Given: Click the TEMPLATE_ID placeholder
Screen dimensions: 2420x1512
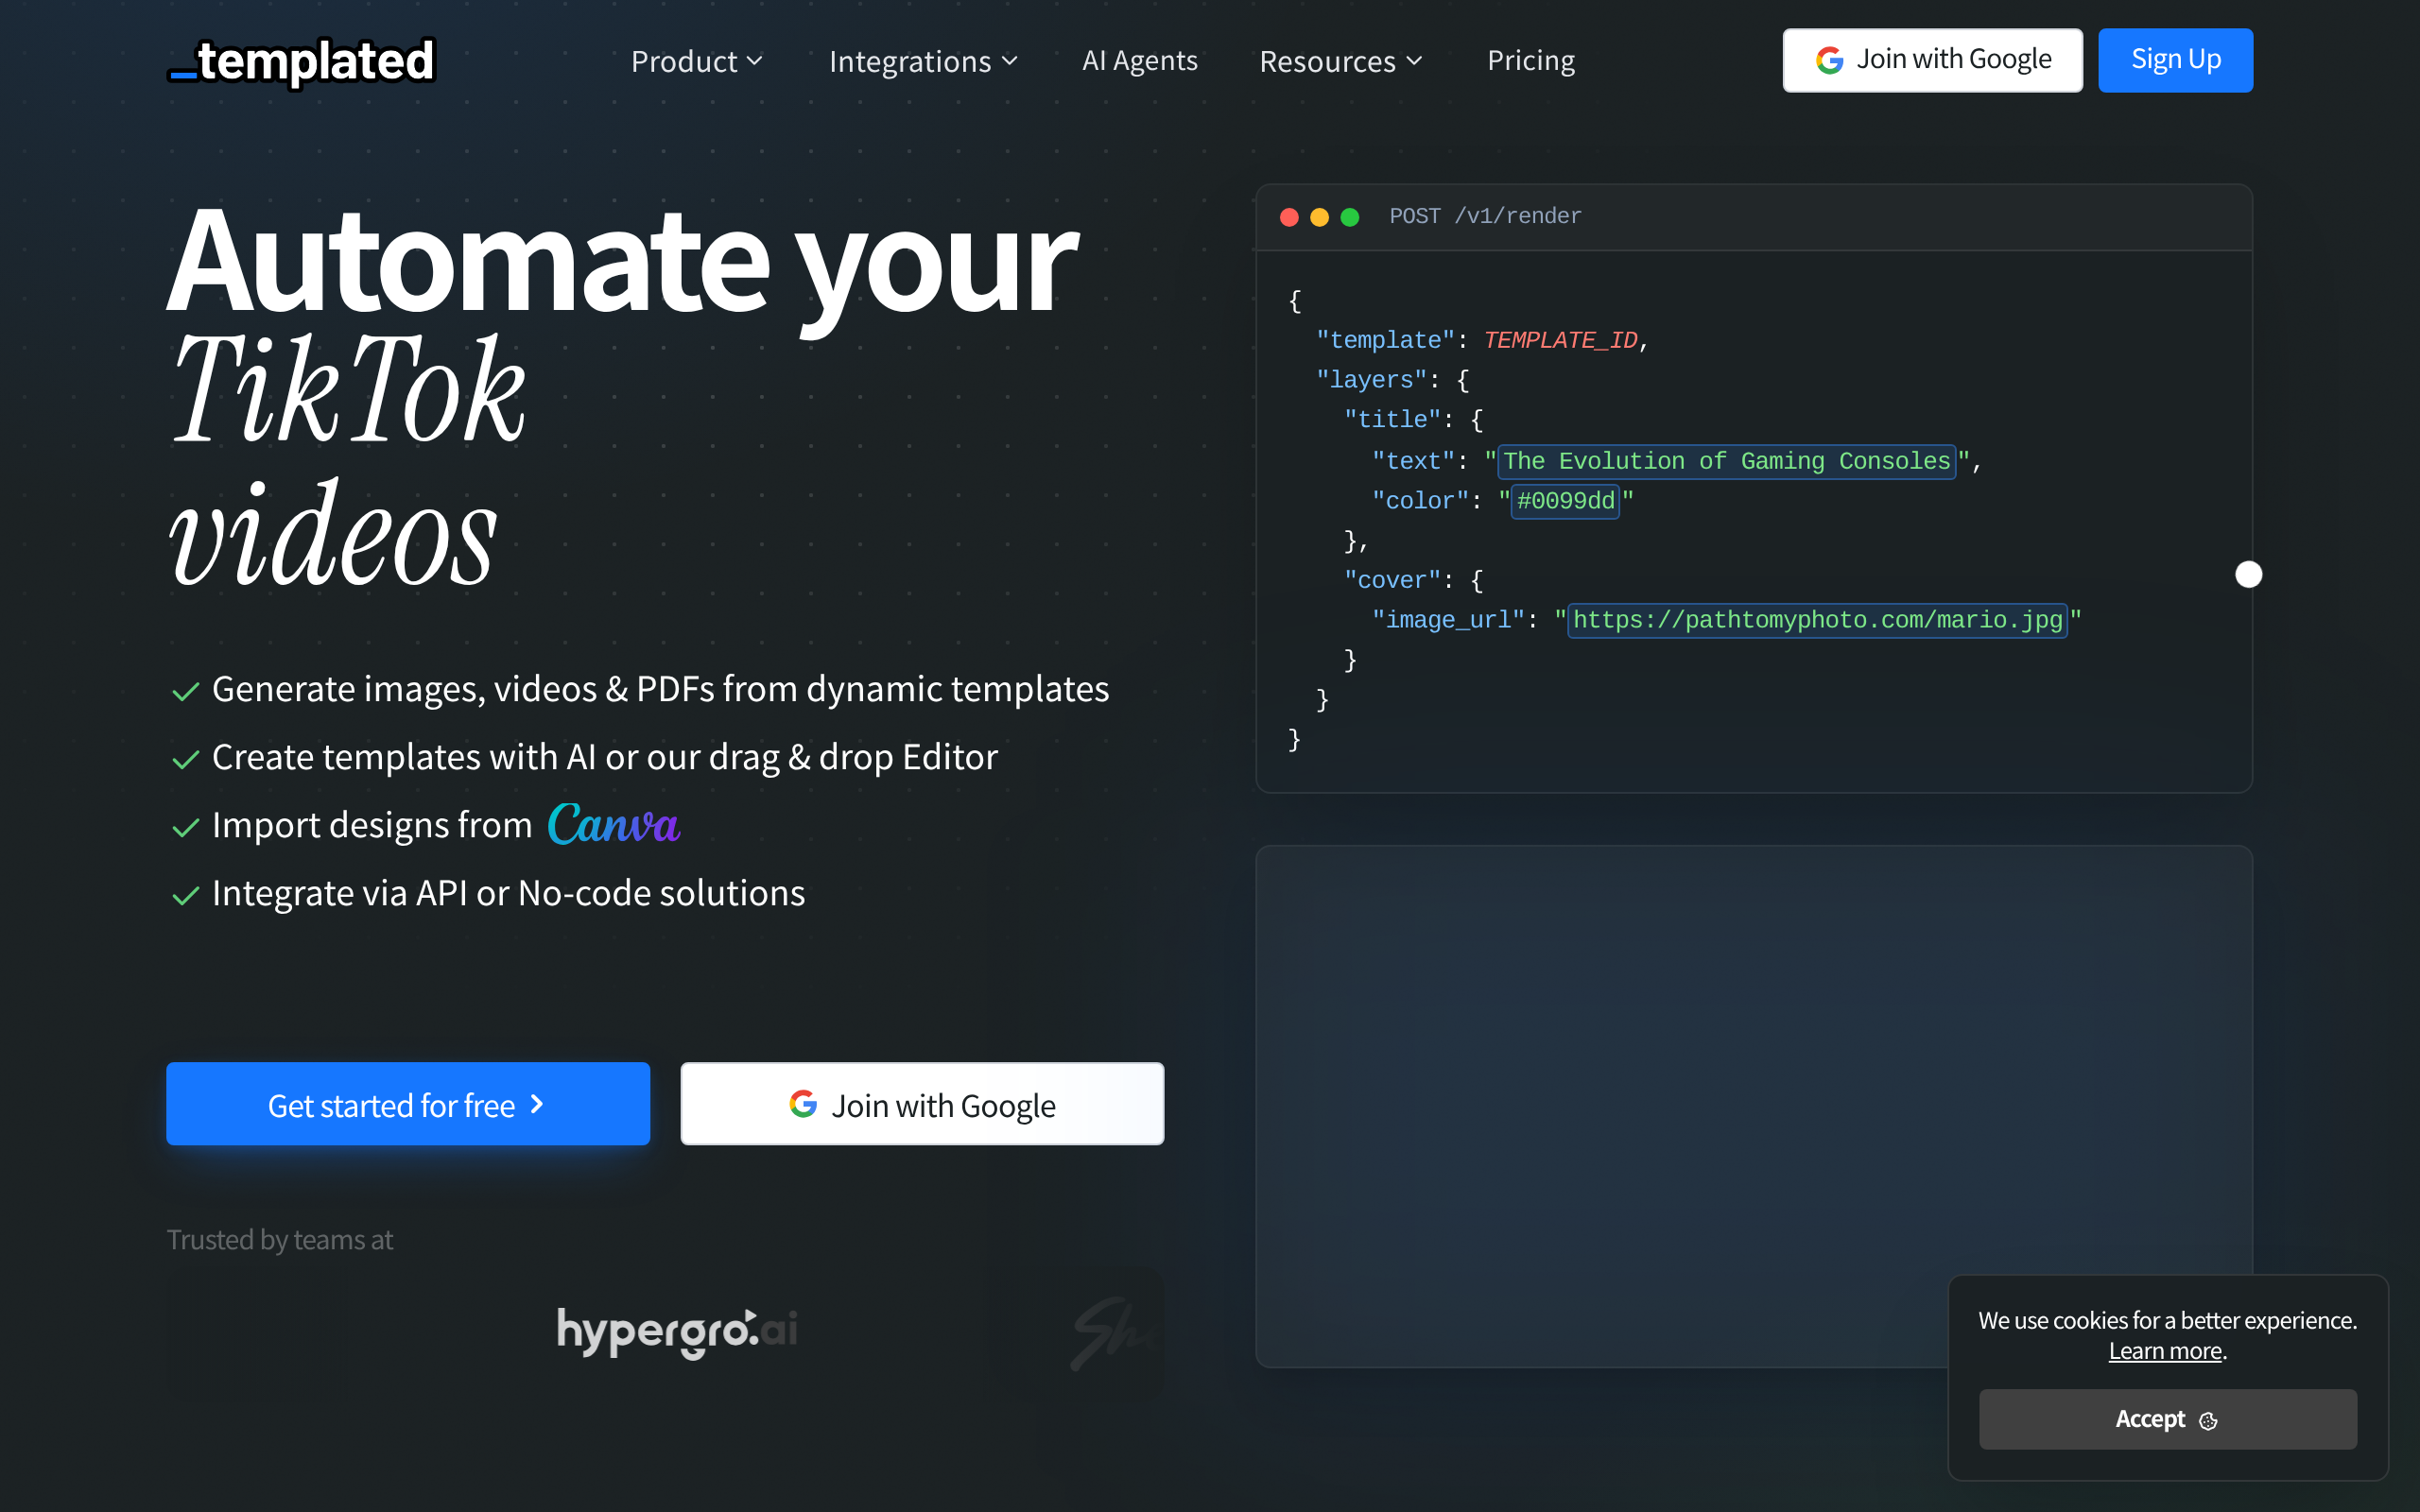Looking at the screenshot, I should pos(1560,340).
